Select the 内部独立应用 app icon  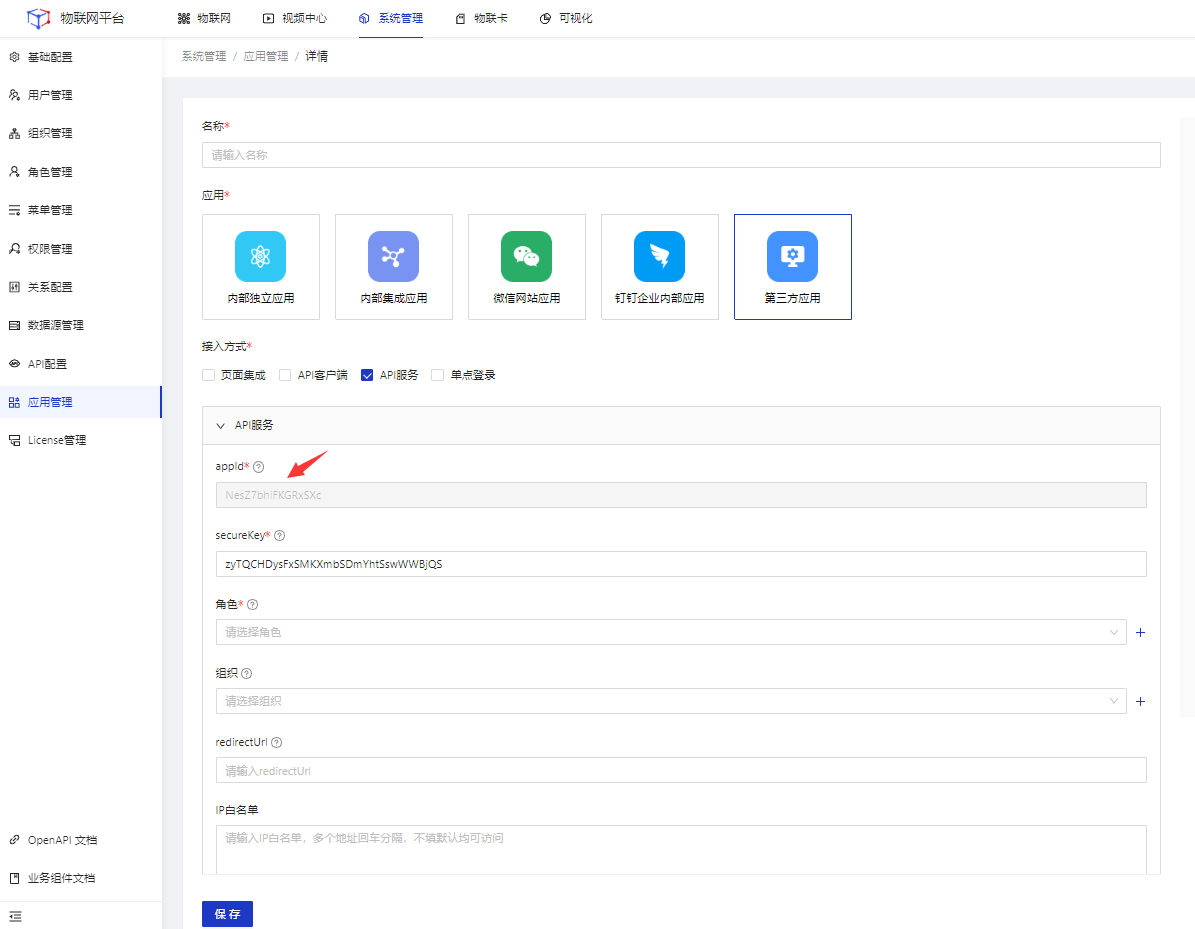pos(260,257)
